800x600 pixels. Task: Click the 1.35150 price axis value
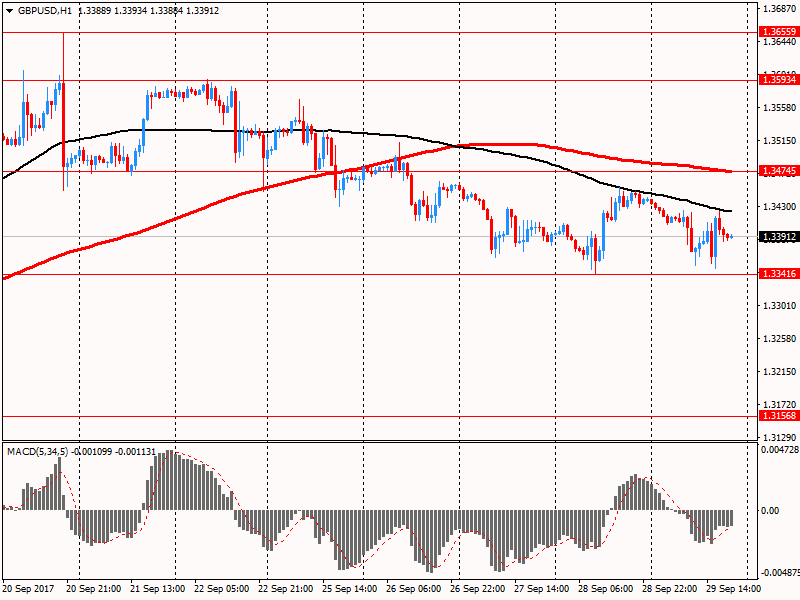pyautogui.click(x=780, y=141)
